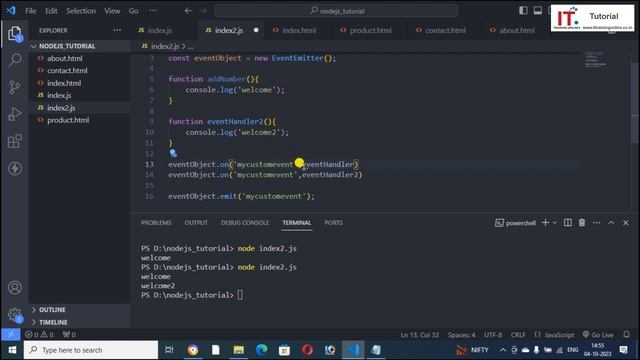The height and width of the screenshot is (360, 640).
Task: Open the Manage gear icon
Action: tap(15, 315)
